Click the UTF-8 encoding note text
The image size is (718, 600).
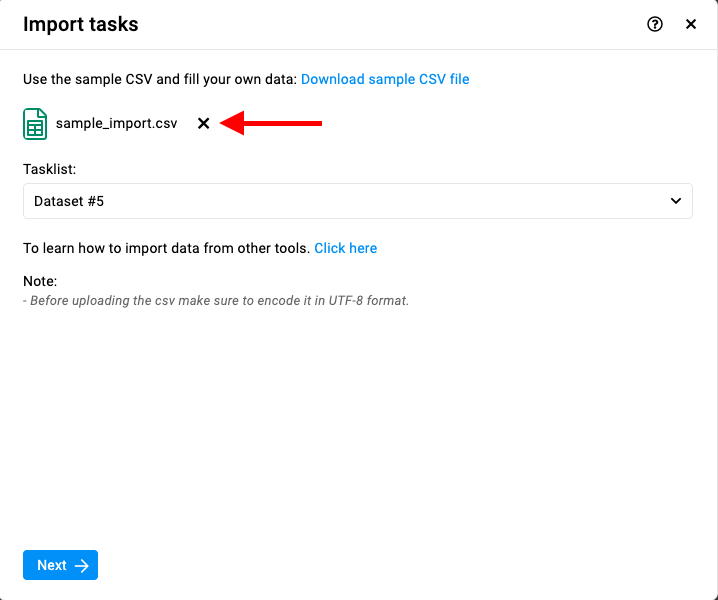tap(216, 301)
